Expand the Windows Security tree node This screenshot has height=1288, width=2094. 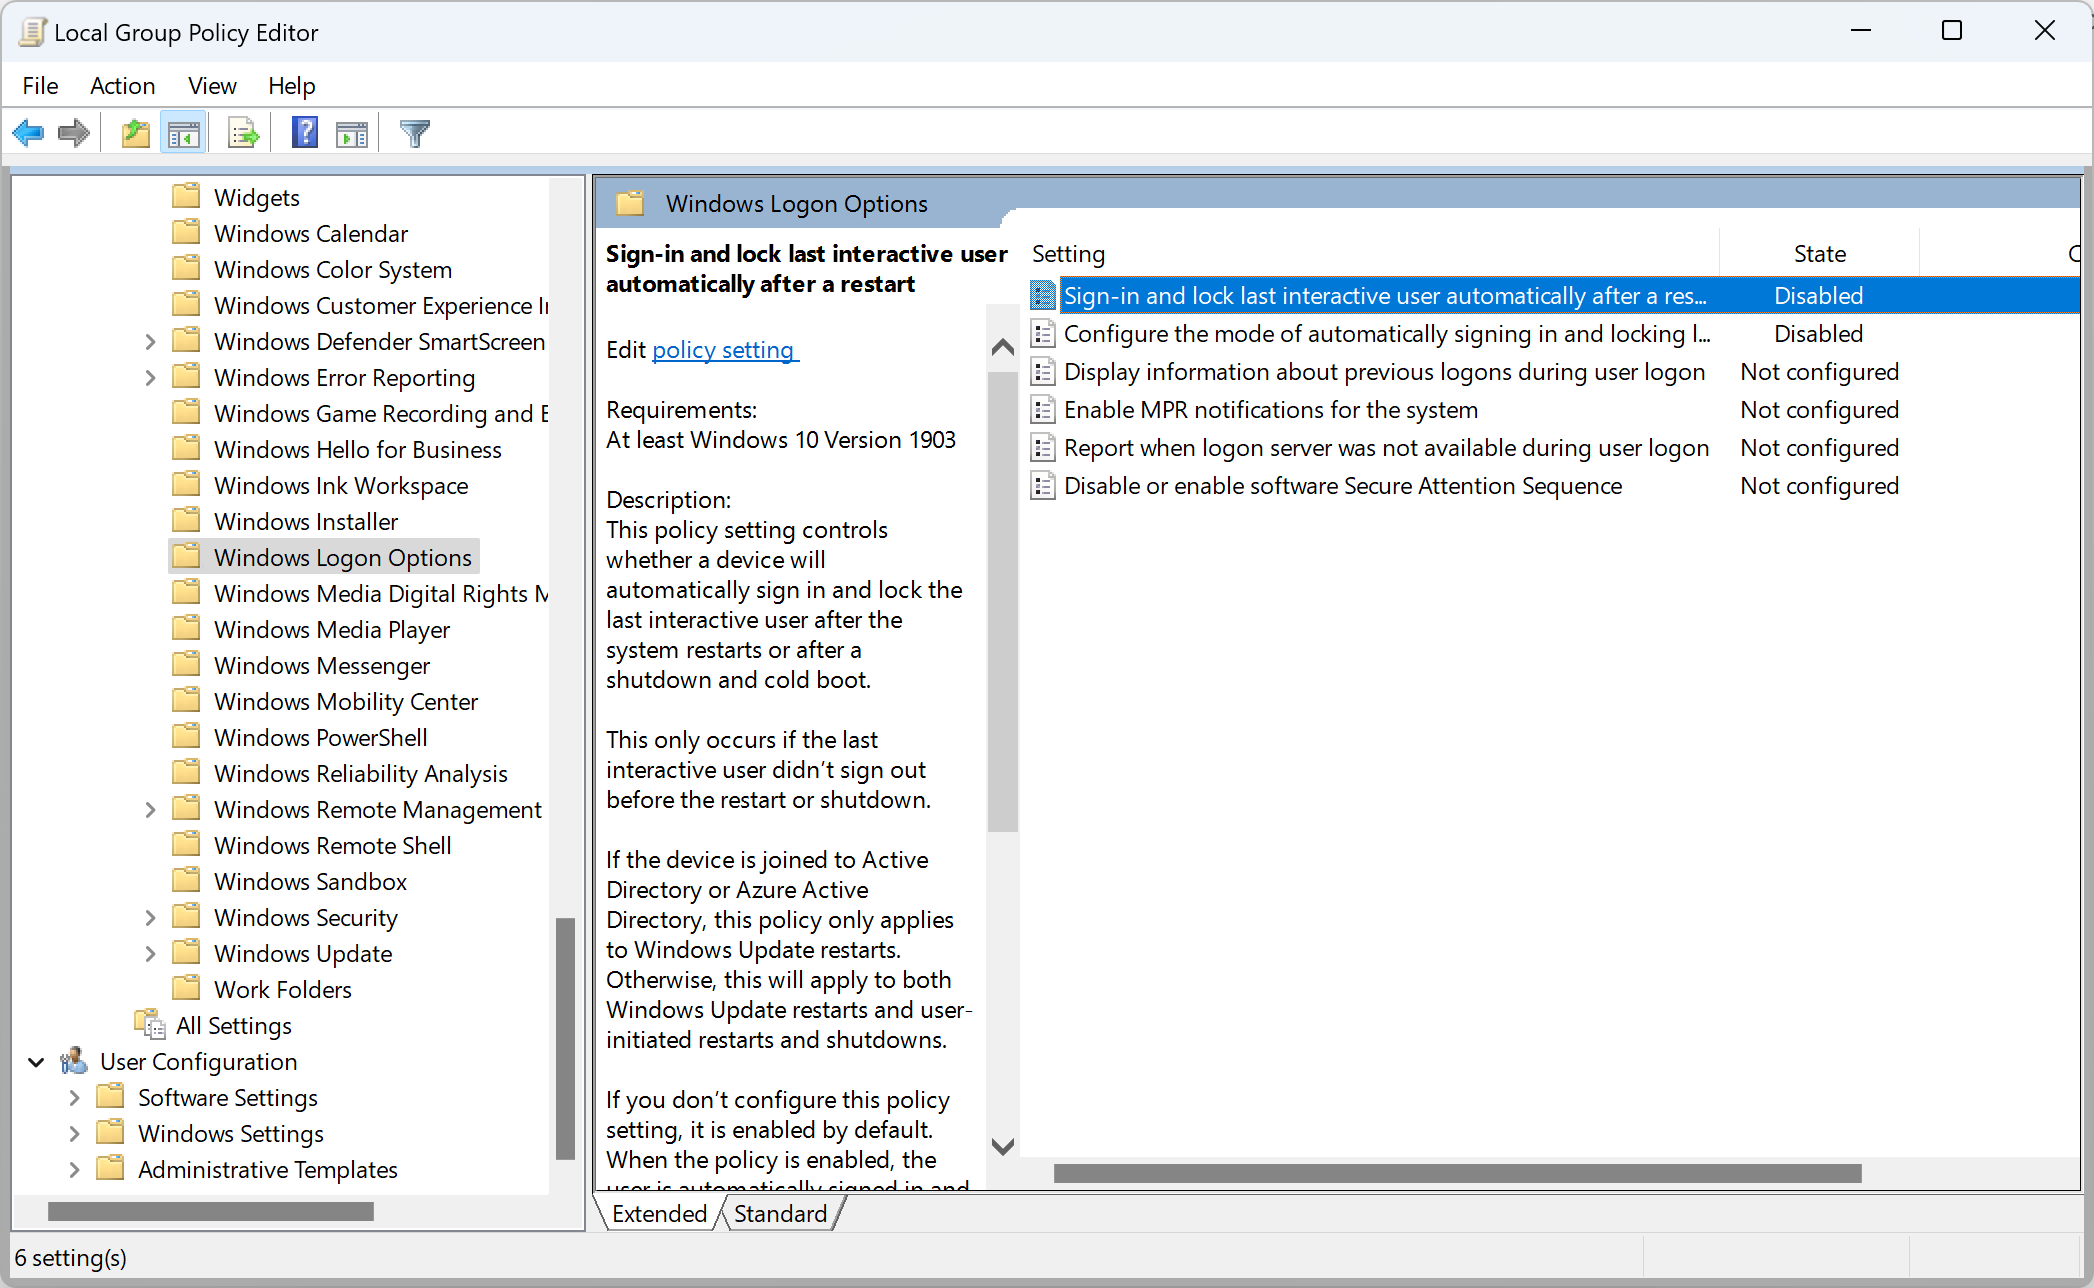pos(150,917)
